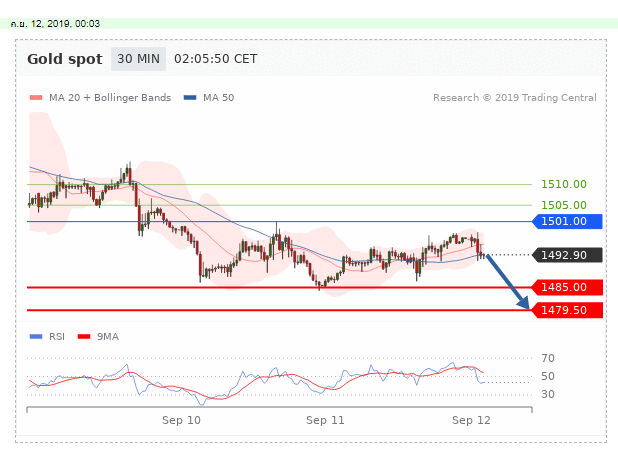Screen dimensions: 618x452
Task: Click the date header ก.ย. 12, 2019, 00:03
Action: click(x=55, y=24)
